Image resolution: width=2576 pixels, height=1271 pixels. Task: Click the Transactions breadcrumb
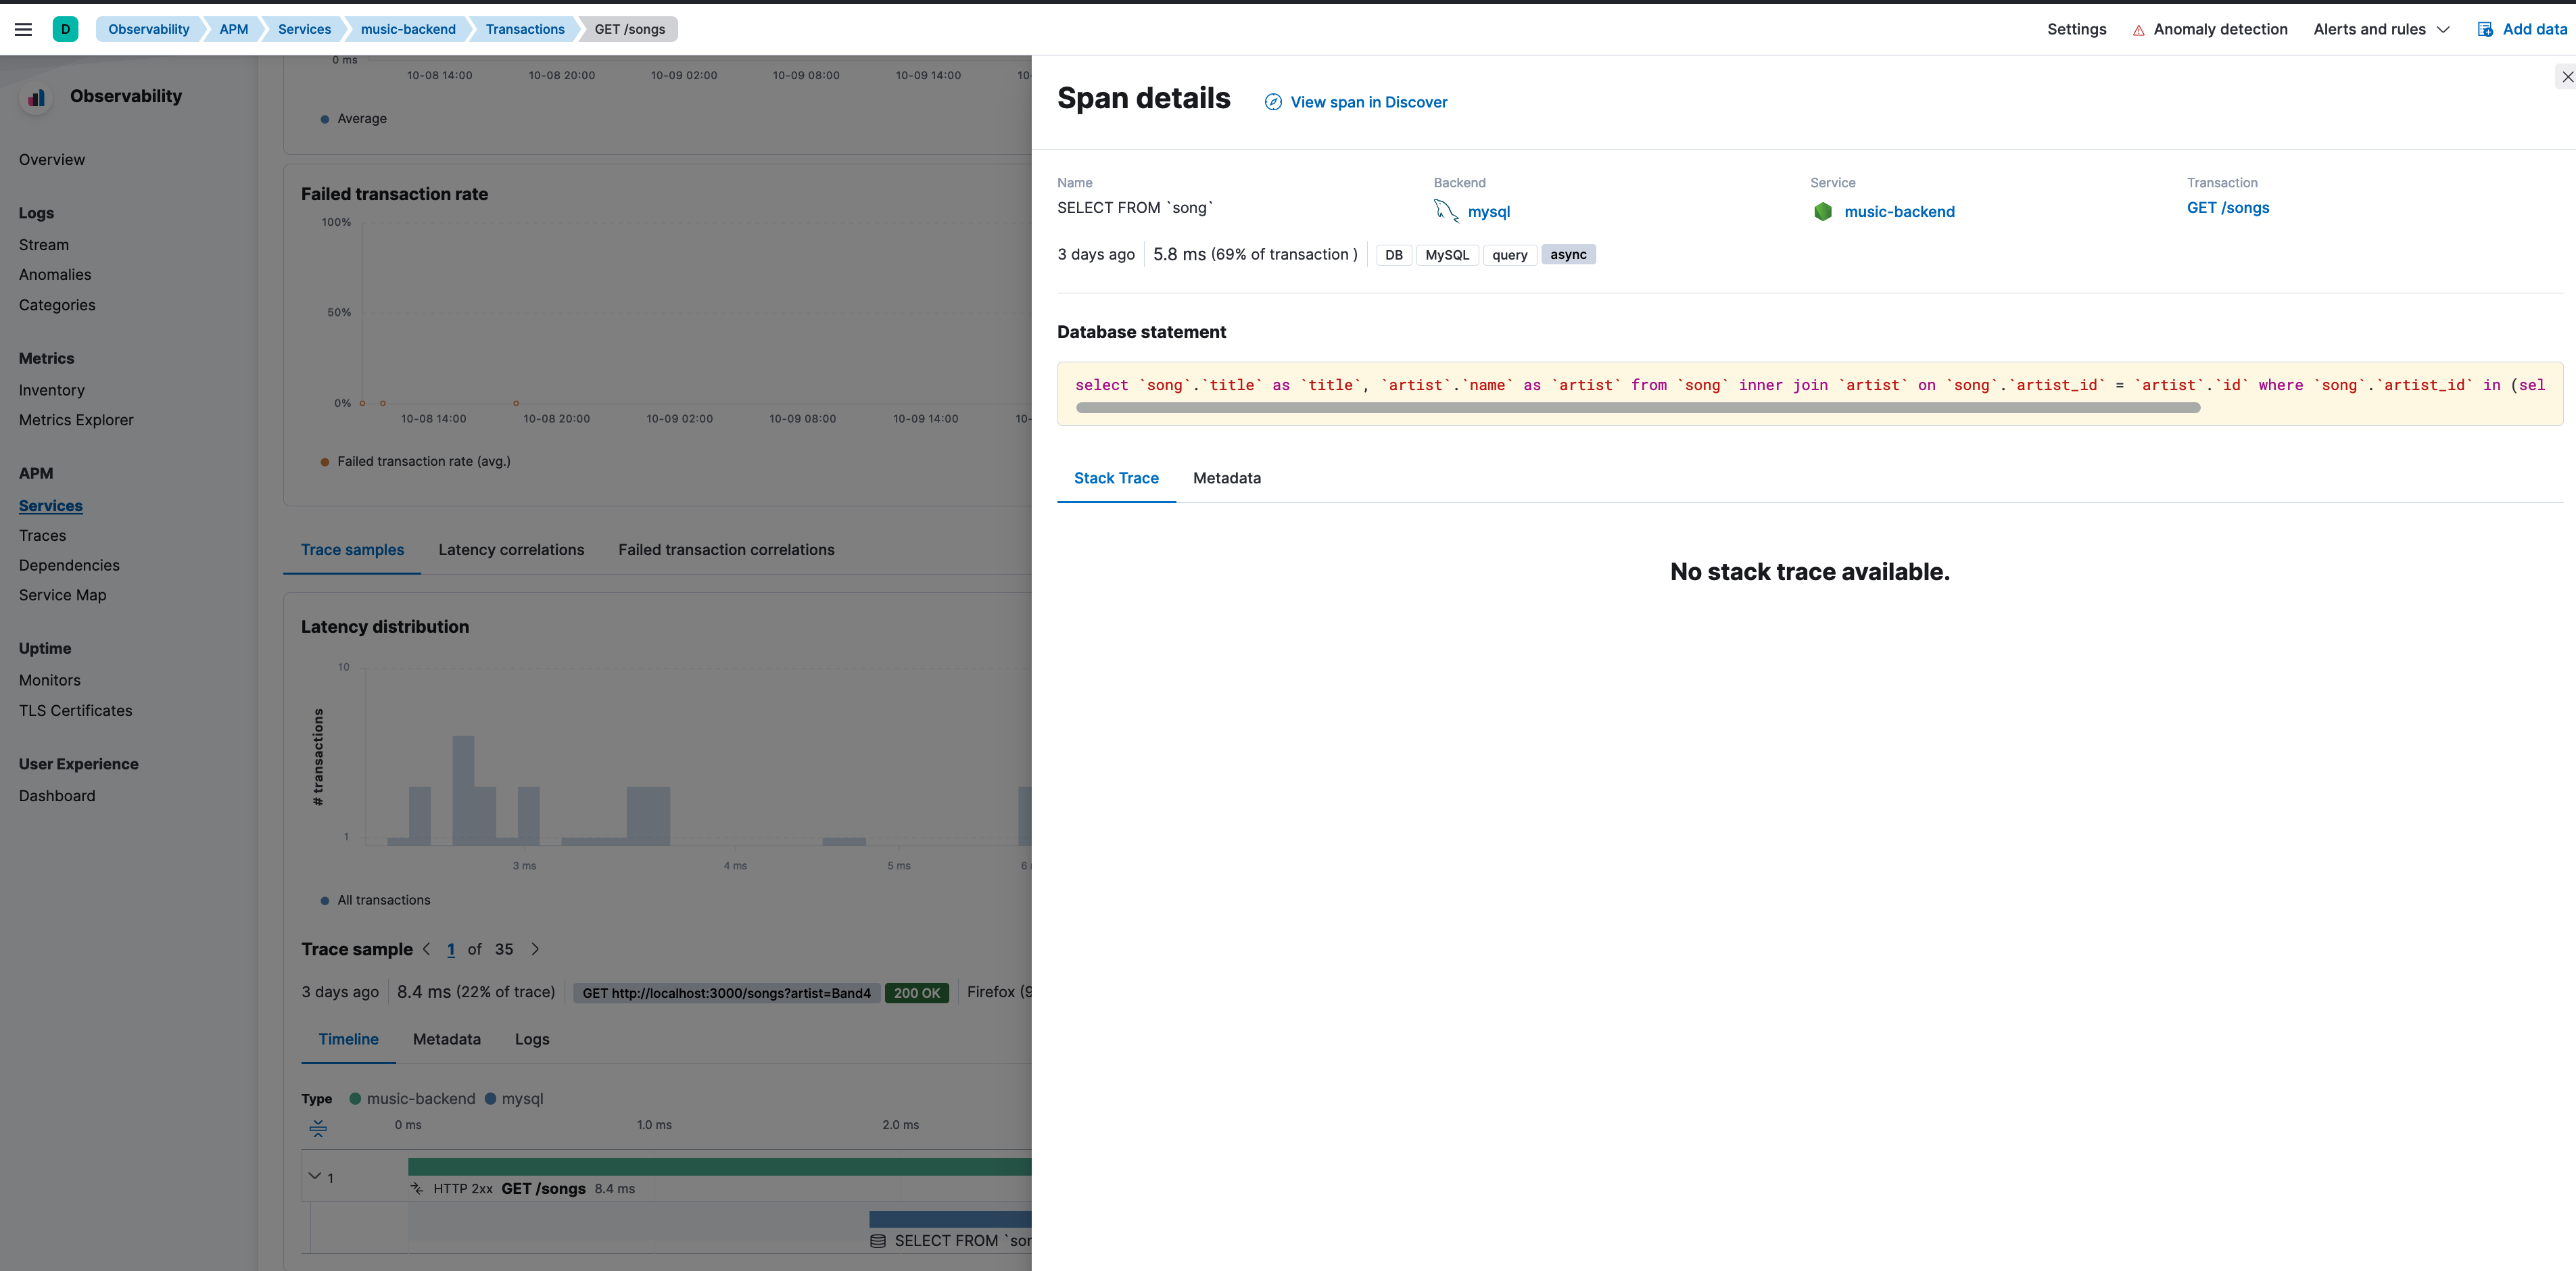point(525,29)
